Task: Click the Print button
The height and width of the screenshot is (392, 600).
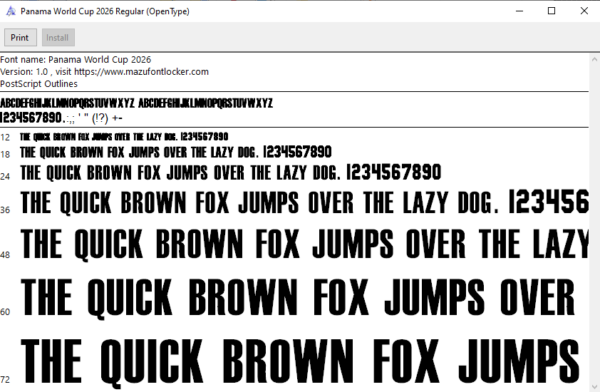Action: pyautogui.click(x=20, y=38)
